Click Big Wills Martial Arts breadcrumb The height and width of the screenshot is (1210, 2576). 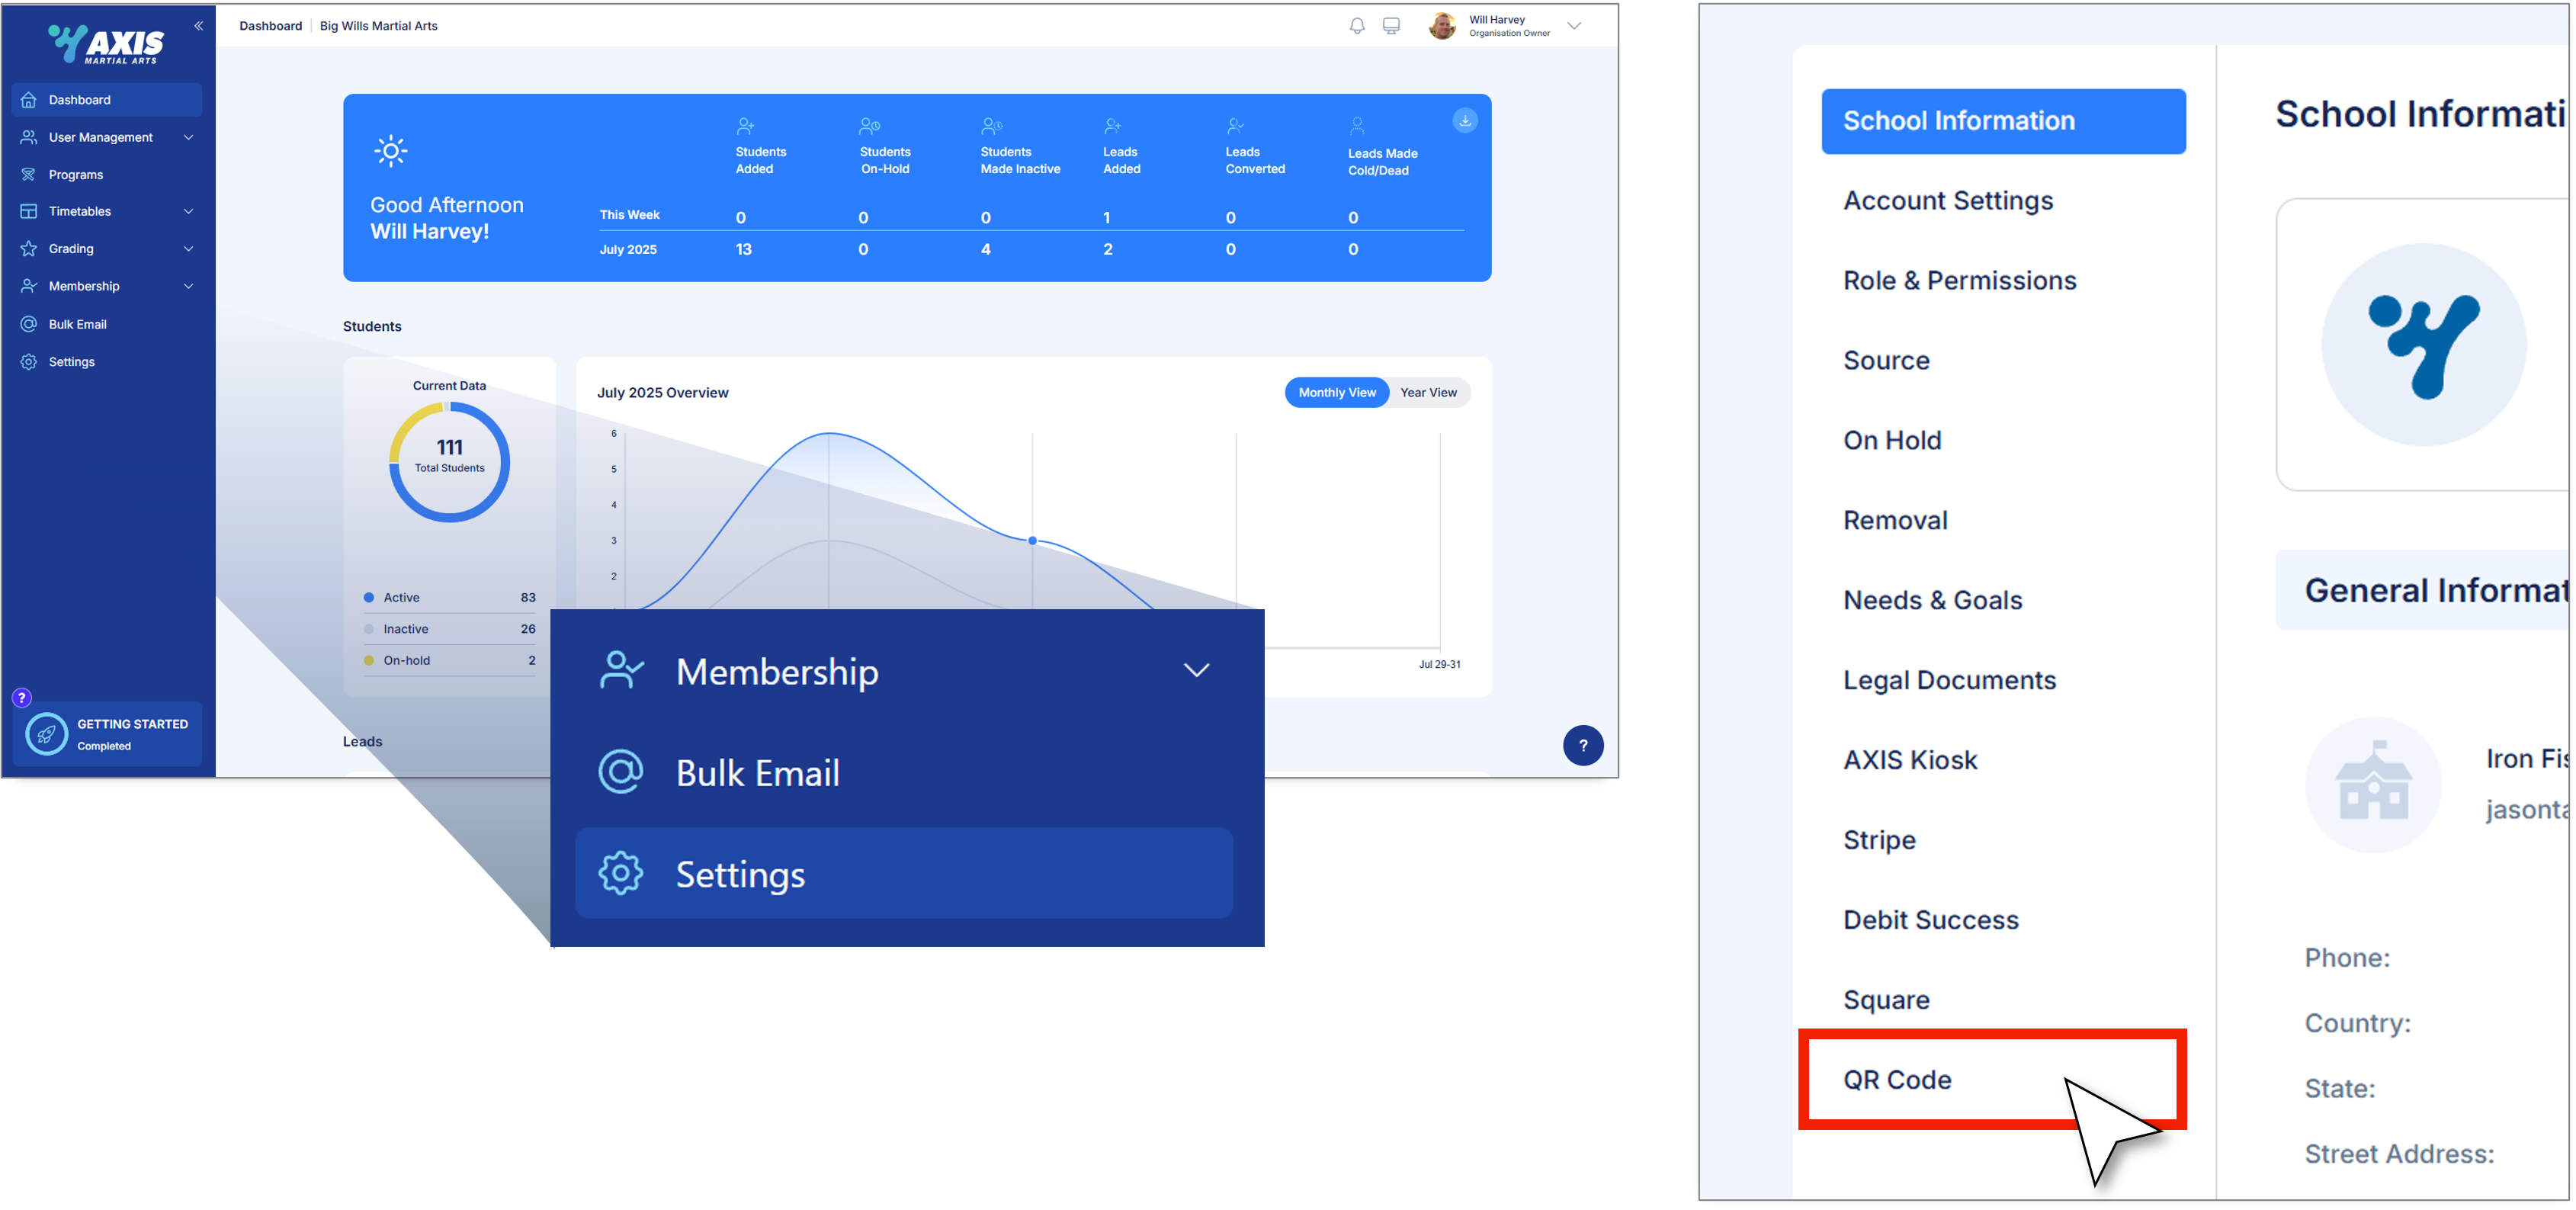click(378, 26)
